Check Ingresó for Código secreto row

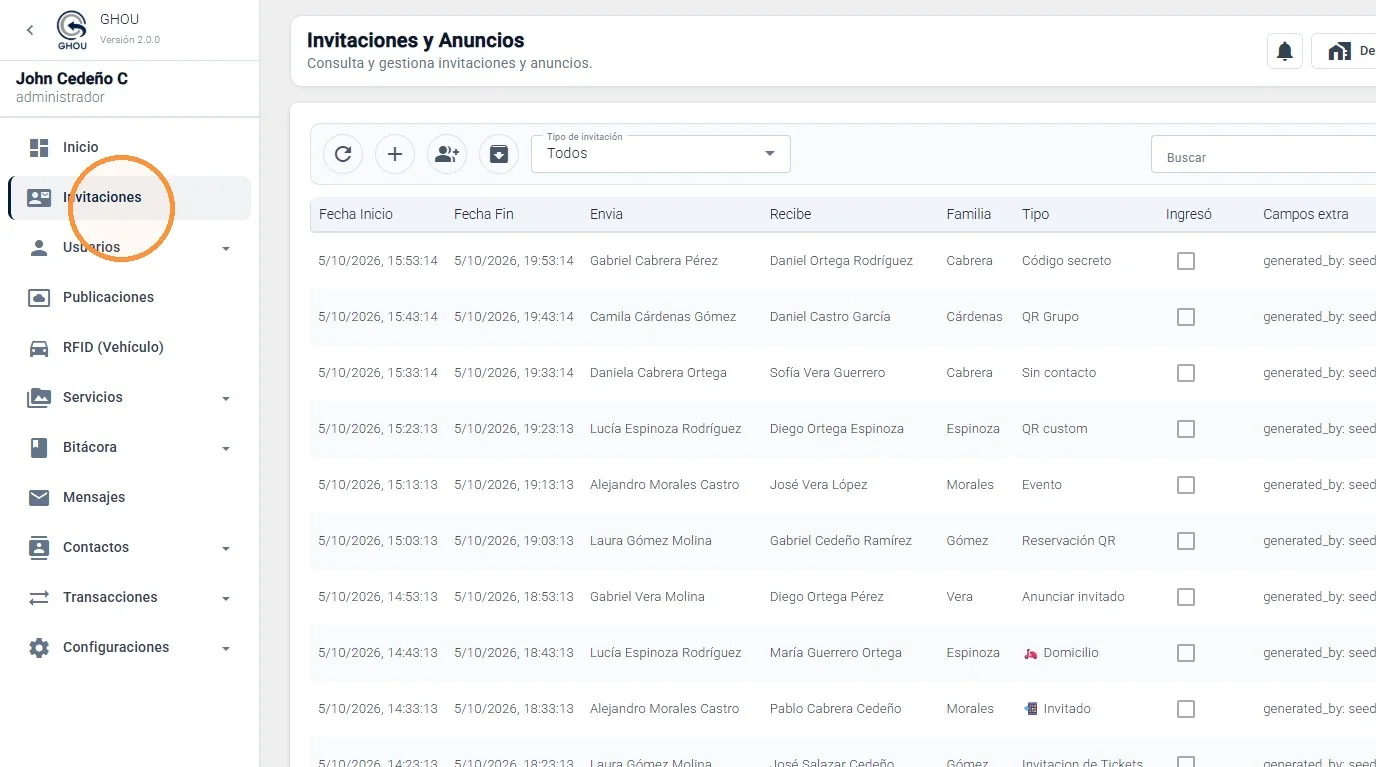(x=1186, y=261)
